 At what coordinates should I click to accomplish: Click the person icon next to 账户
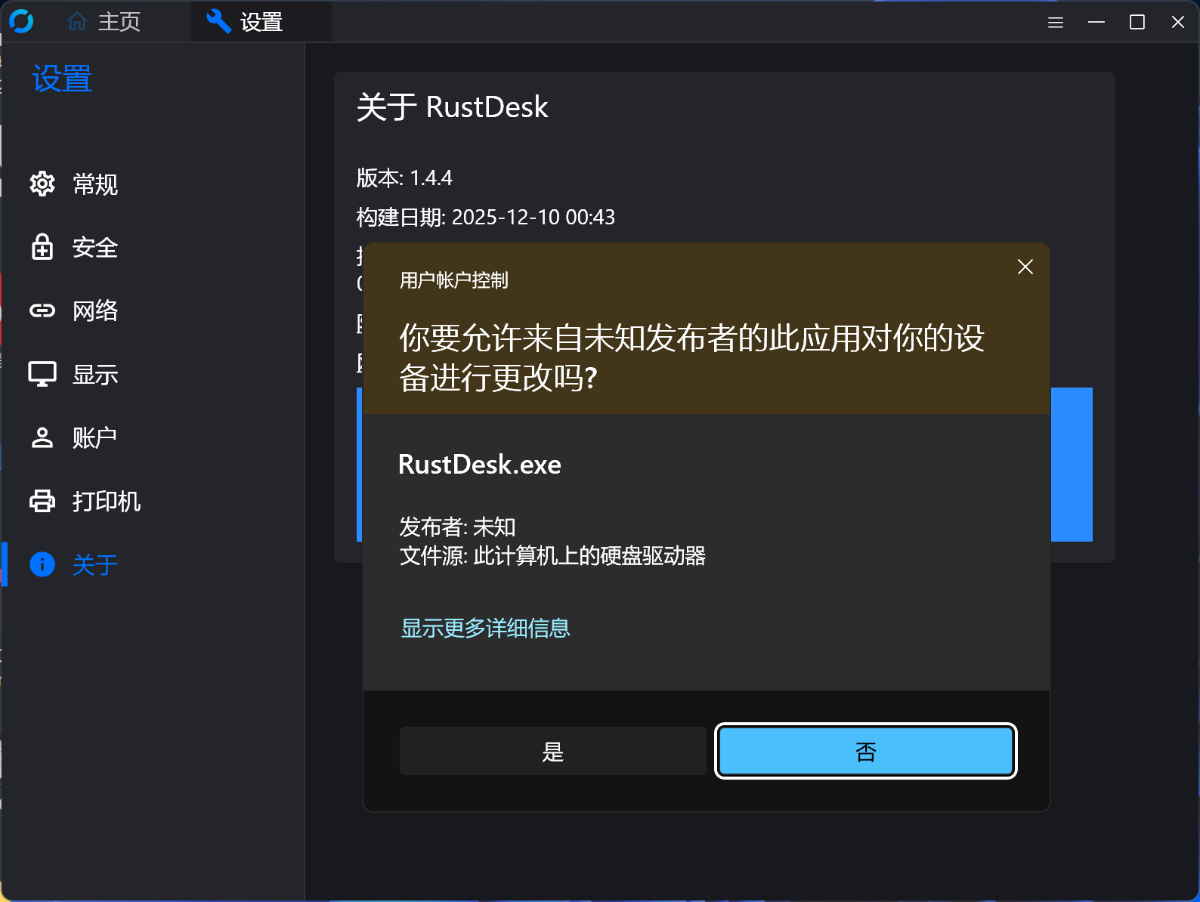(42, 437)
